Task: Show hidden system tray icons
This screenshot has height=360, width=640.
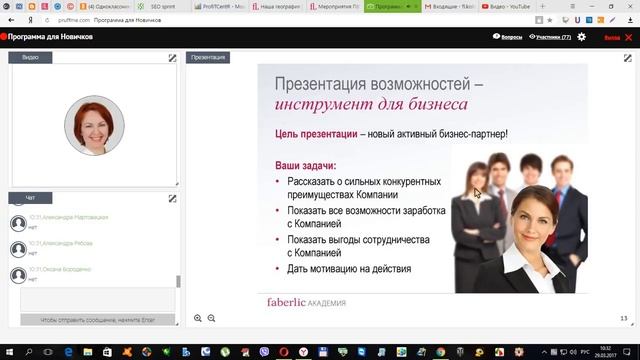Action: tap(544, 352)
